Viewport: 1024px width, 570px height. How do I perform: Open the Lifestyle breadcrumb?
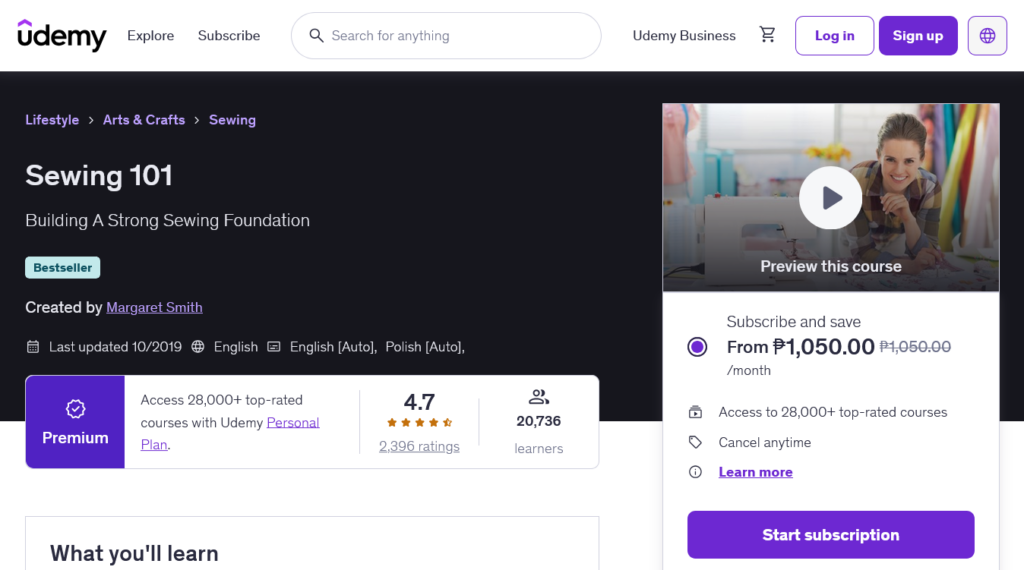pyautogui.click(x=52, y=120)
